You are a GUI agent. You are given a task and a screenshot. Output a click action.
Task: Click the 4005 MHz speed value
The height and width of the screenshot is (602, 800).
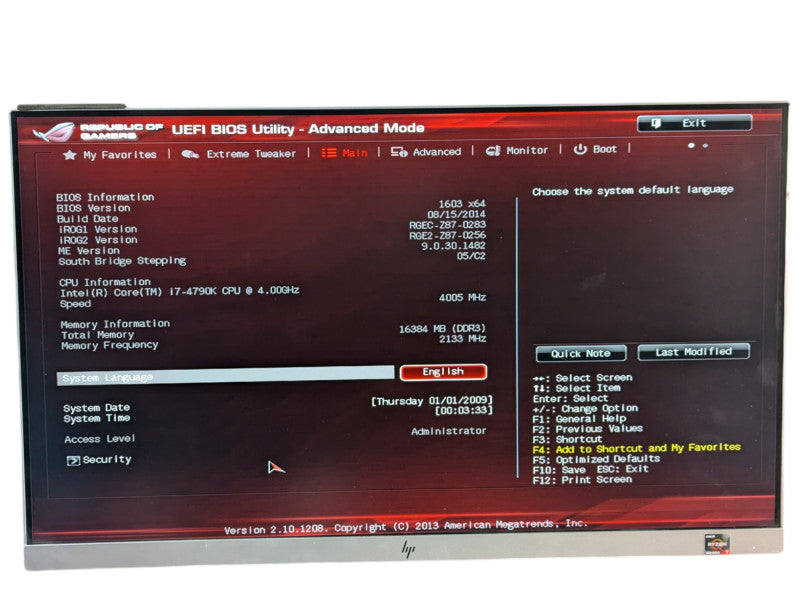(x=462, y=297)
